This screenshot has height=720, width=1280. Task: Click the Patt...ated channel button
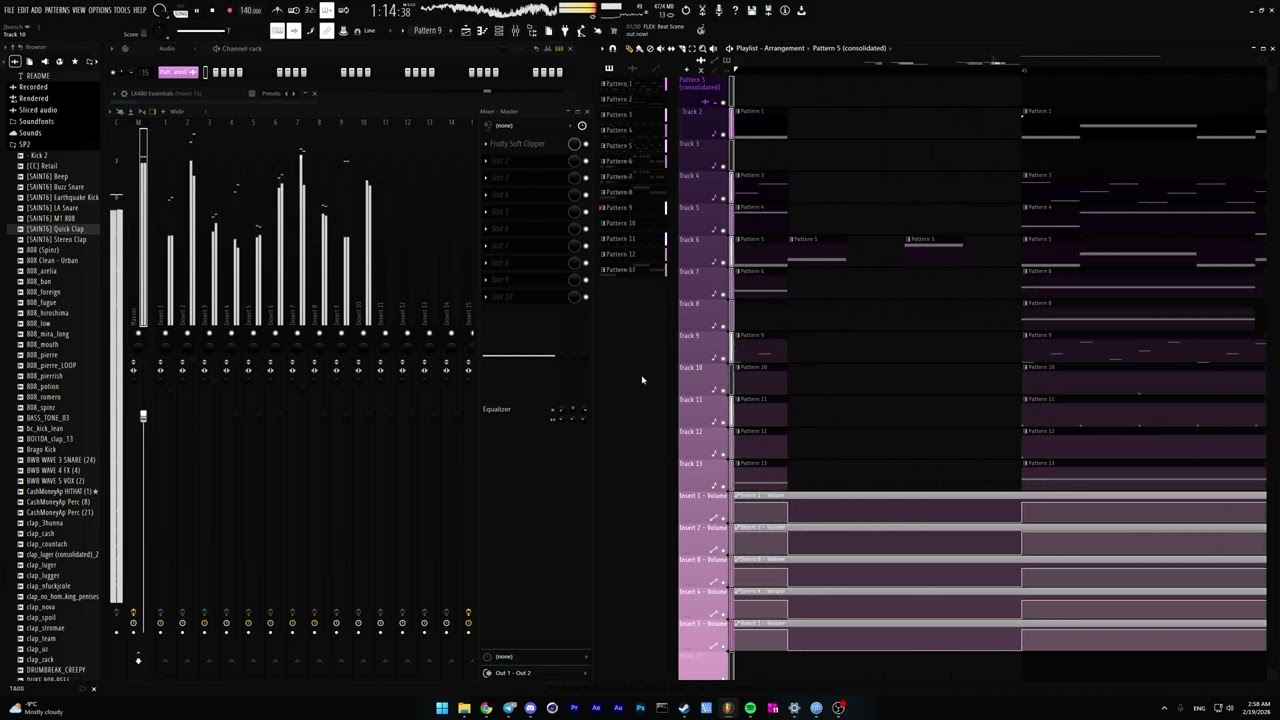[179, 72]
